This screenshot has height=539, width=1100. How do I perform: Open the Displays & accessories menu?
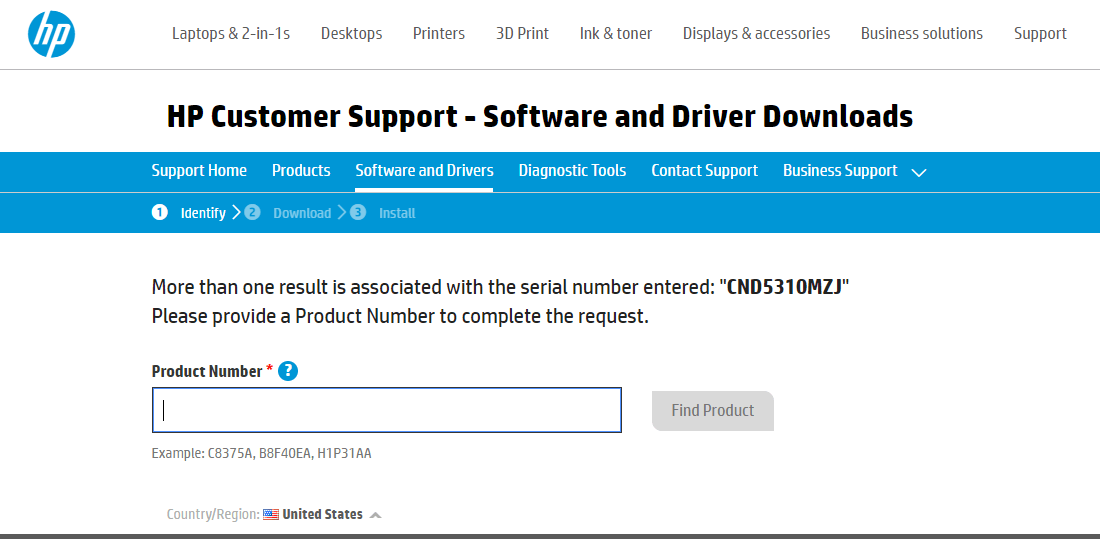click(756, 33)
